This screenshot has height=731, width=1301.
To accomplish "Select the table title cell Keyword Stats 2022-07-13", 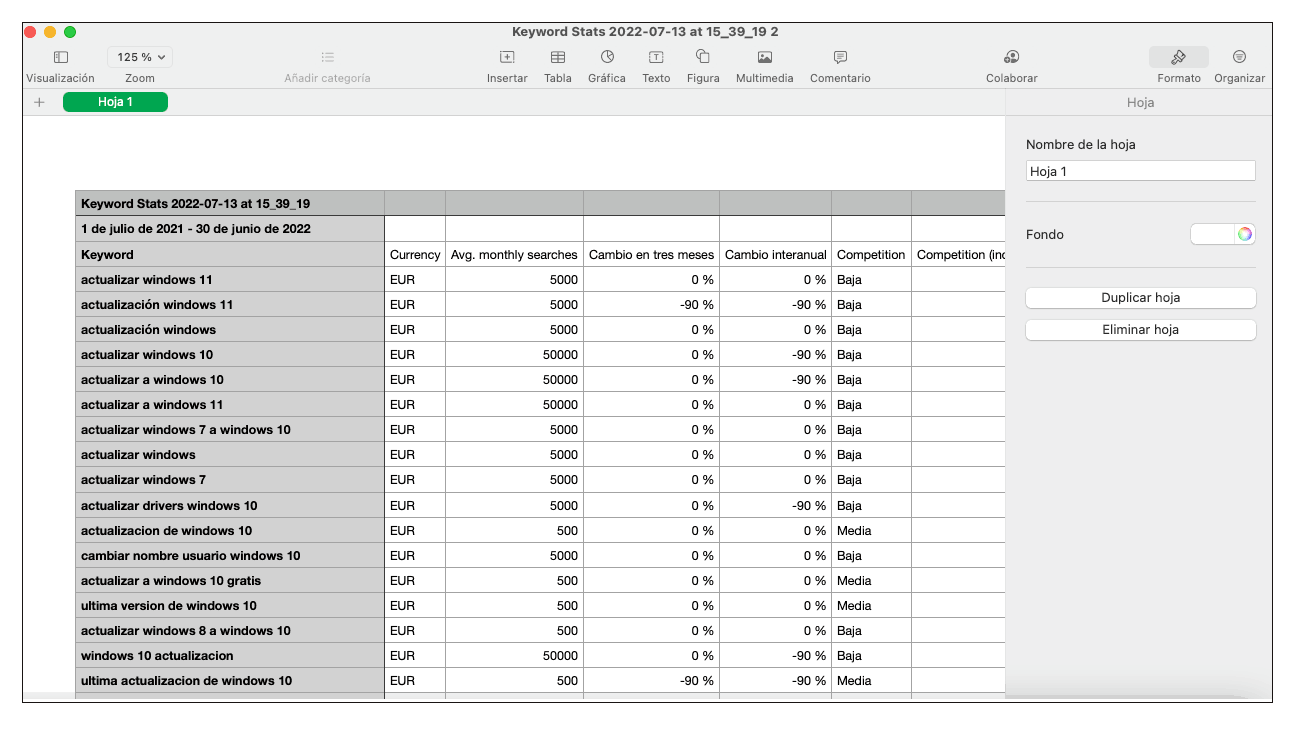I will click(230, 204).
